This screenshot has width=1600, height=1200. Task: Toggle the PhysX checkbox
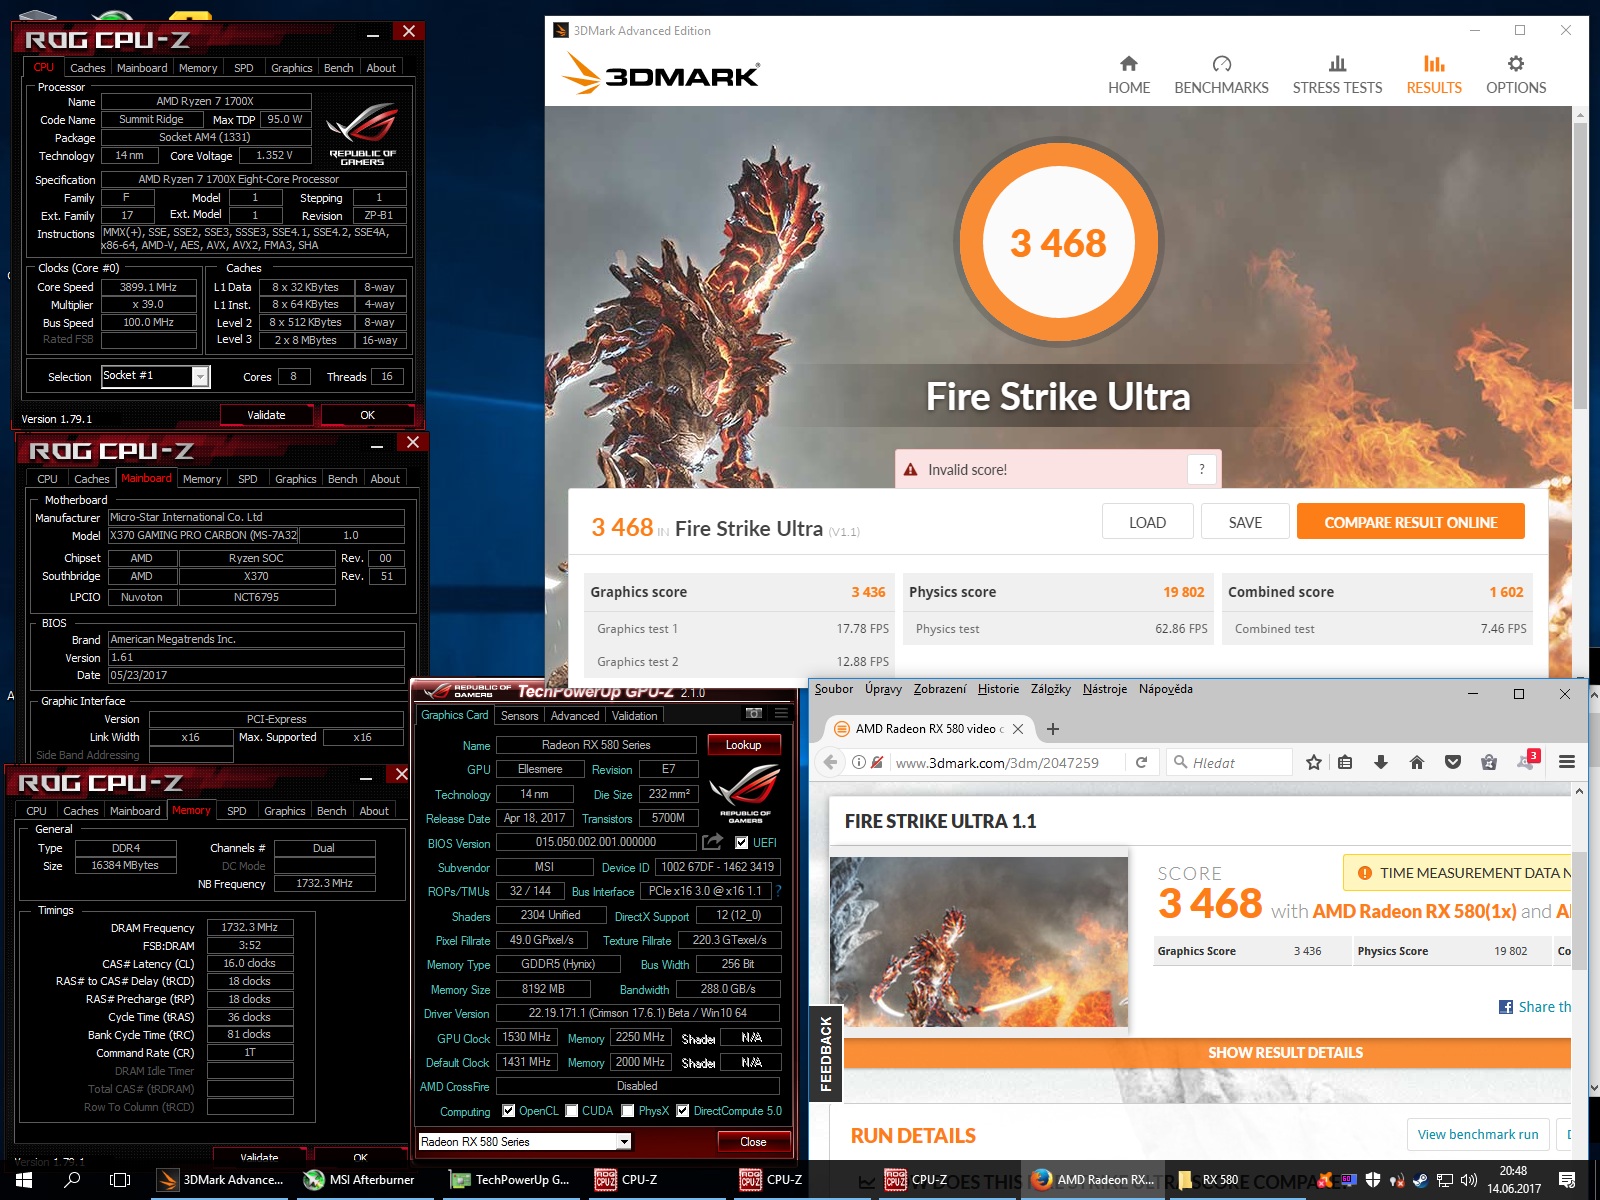[627, 1110]
